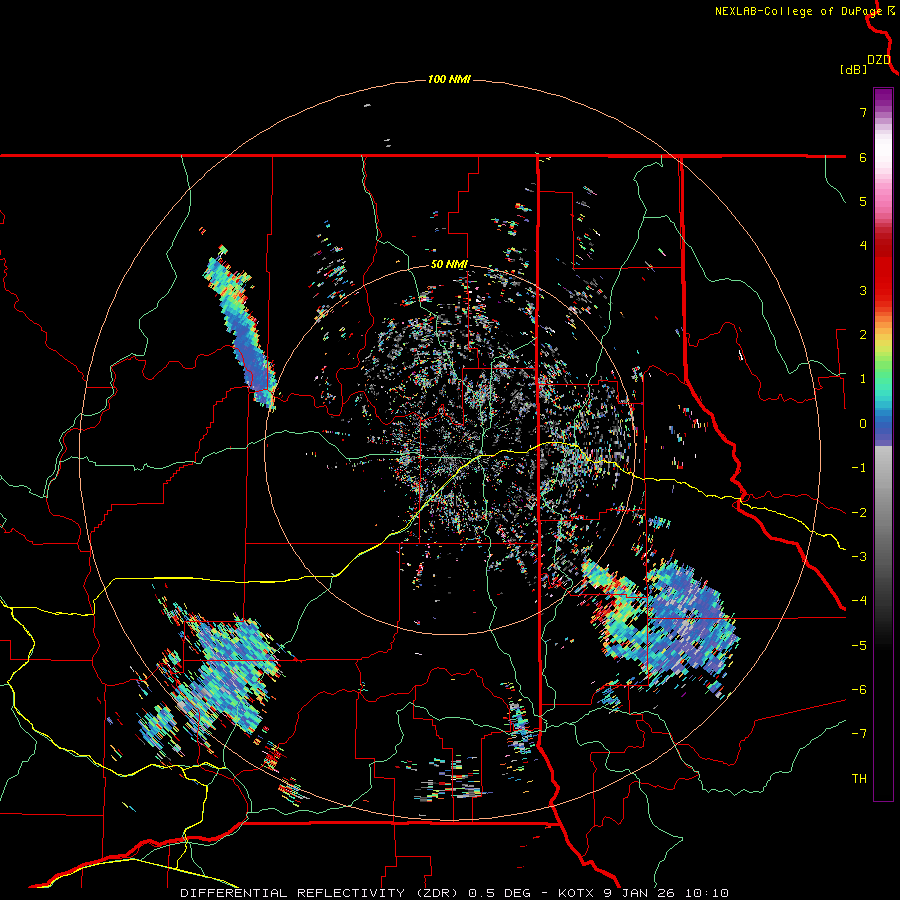Image resolution: width=900 pixels, height=900 pixels.
Task: Click the 6 value on color scale
Action: pyautogui.click(x=863, y=157)
